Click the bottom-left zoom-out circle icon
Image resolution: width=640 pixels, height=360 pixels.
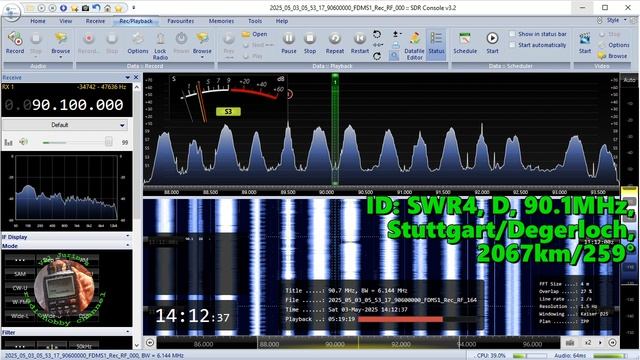(x=150, y=342)
